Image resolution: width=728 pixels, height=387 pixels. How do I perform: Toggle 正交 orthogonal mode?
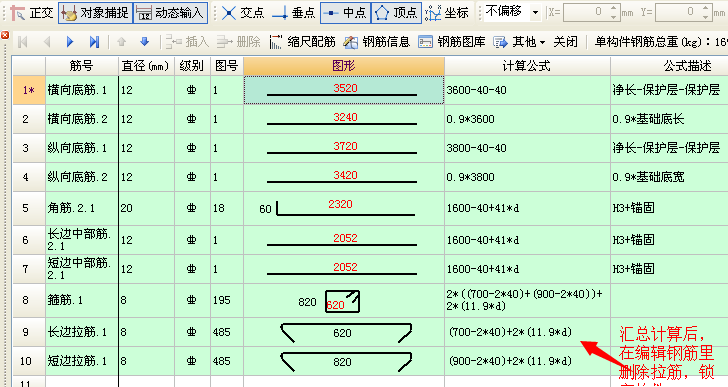tap(32, 13)
